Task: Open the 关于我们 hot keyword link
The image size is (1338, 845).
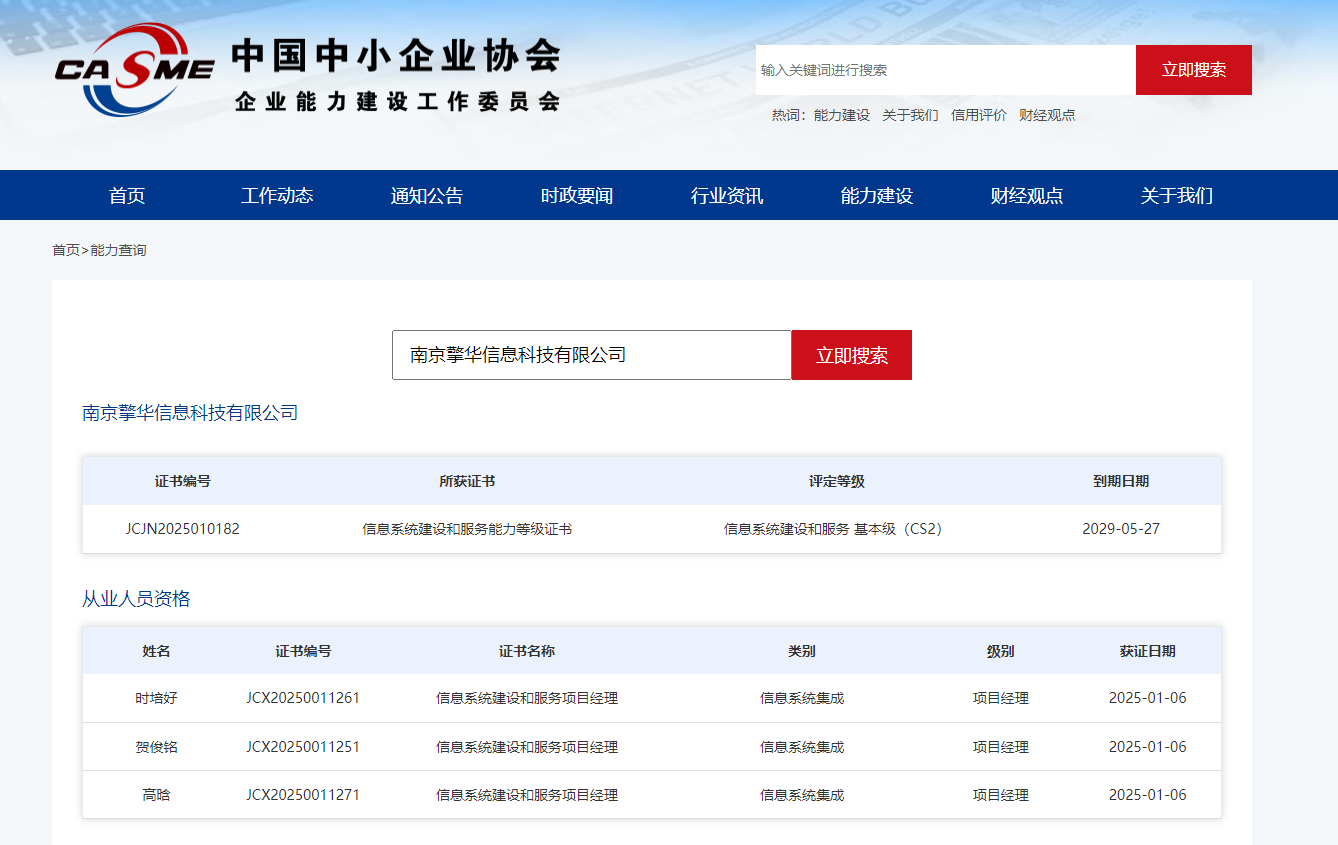Action: pos(910,115)
